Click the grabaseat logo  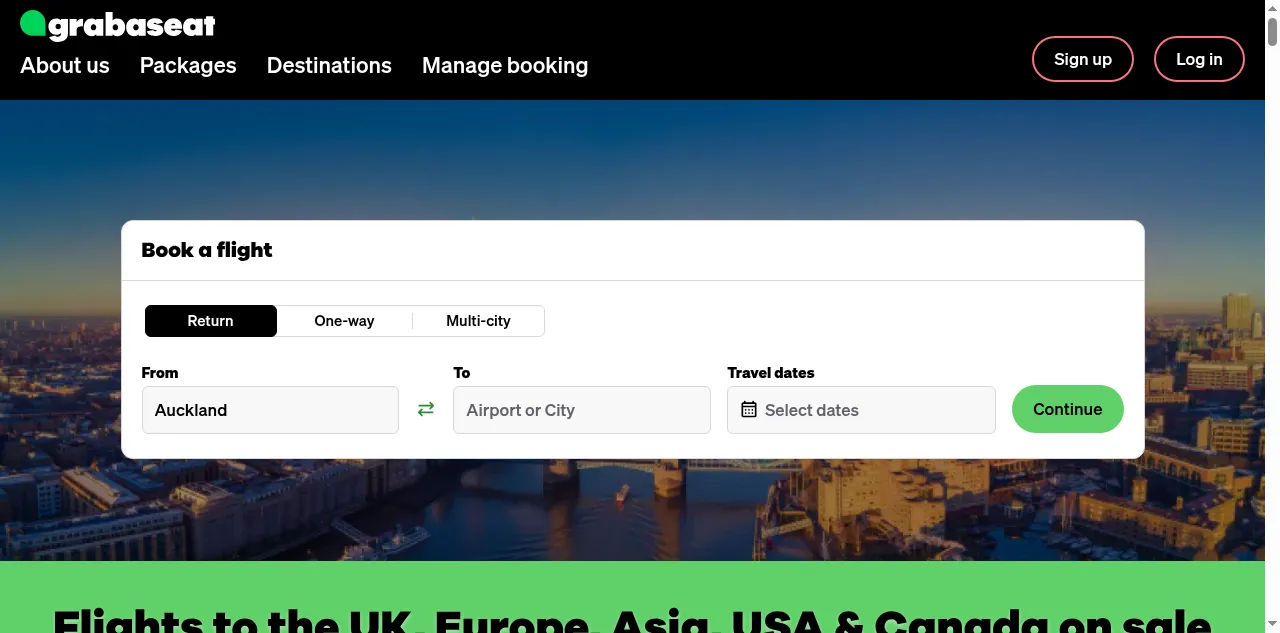pyautogui.click(x=118, y=25)
